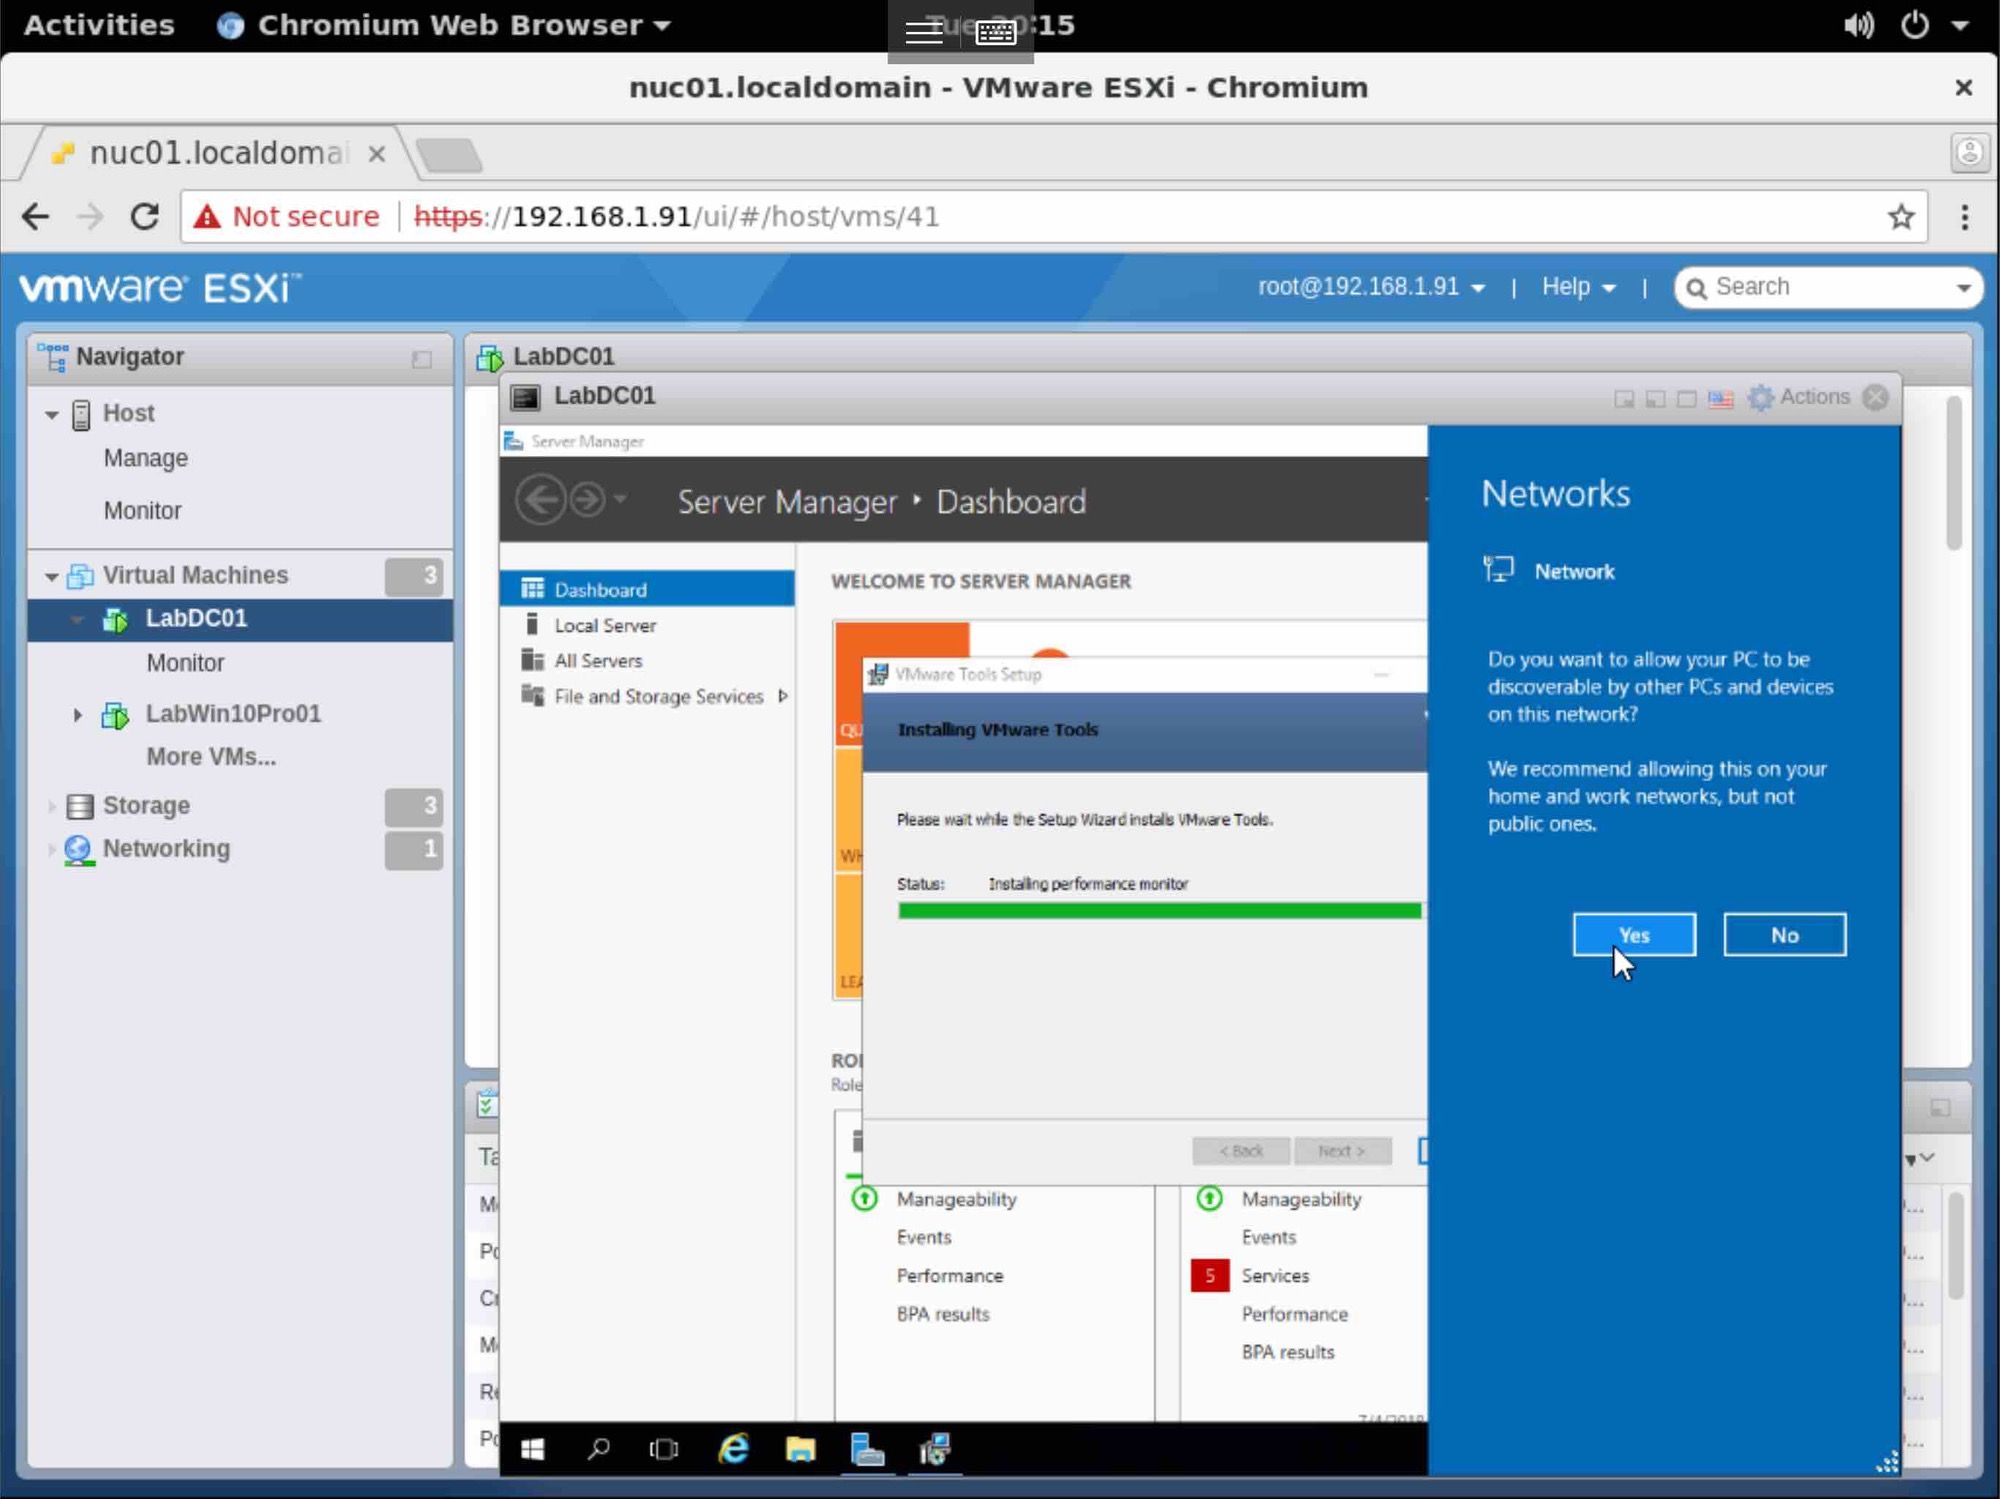Open File Explorer from the Windows taskbar
The width and height of the screenshot is (2000, 1499).
(x=800, y=1449)
